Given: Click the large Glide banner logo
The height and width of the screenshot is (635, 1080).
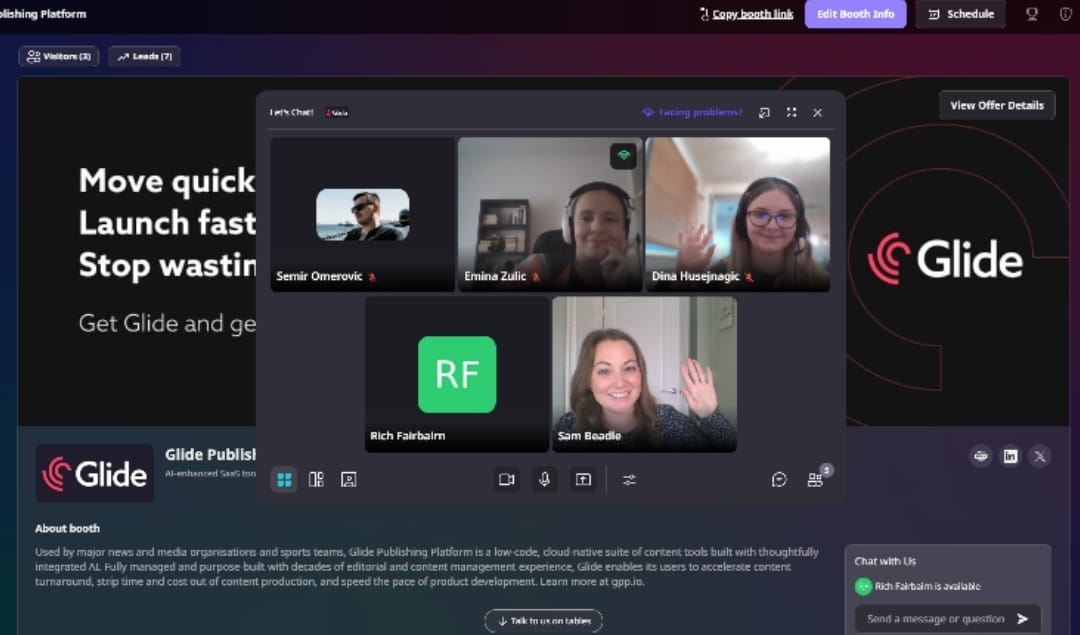Looking at the screenshot, I should (x=946, y=260).
